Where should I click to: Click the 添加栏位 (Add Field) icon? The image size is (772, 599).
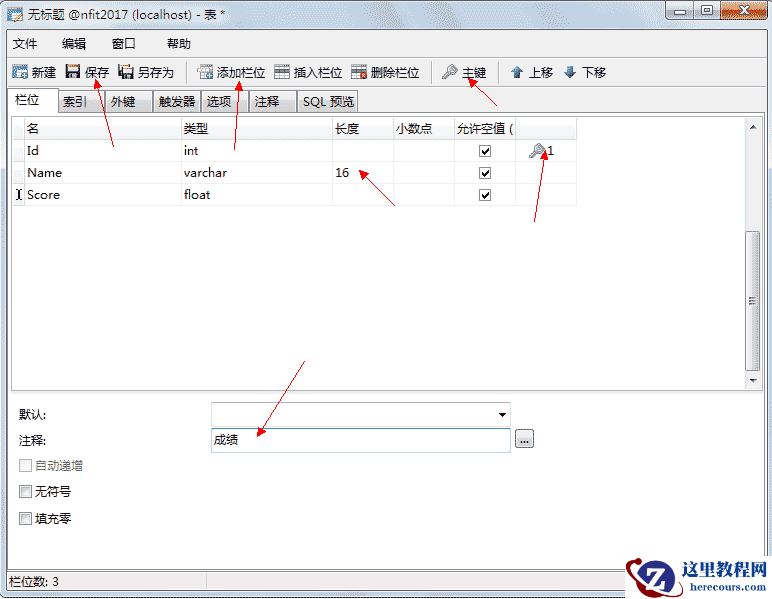tap(205, 72)
